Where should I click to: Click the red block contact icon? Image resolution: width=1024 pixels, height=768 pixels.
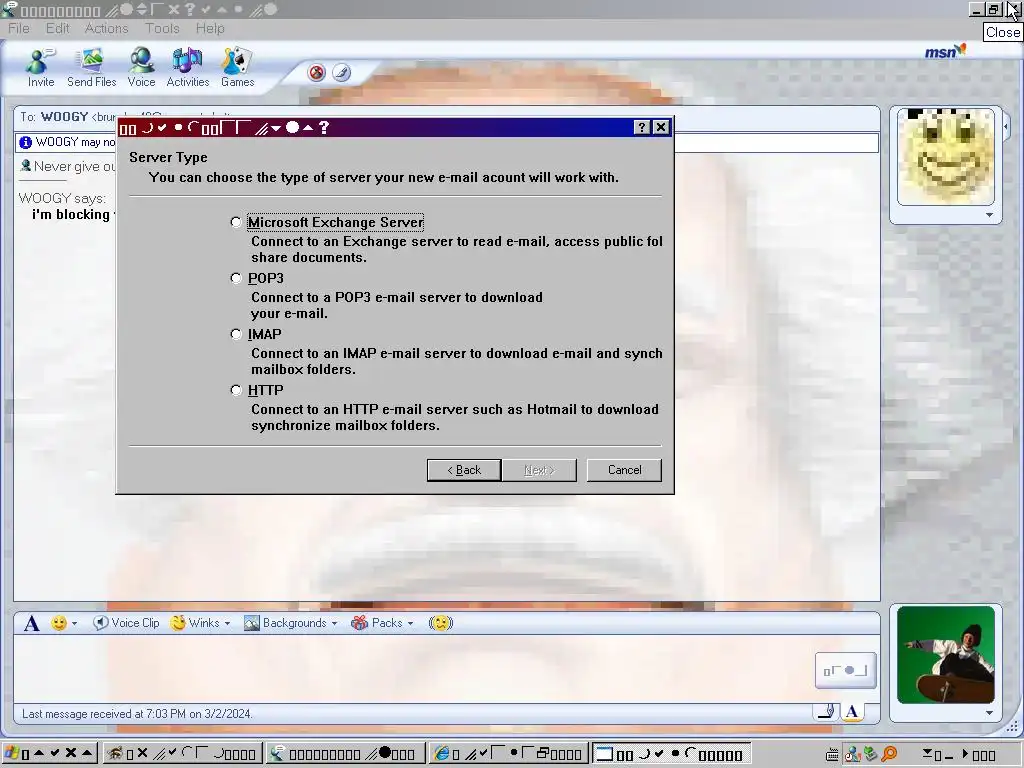click(x=317, y=72)
